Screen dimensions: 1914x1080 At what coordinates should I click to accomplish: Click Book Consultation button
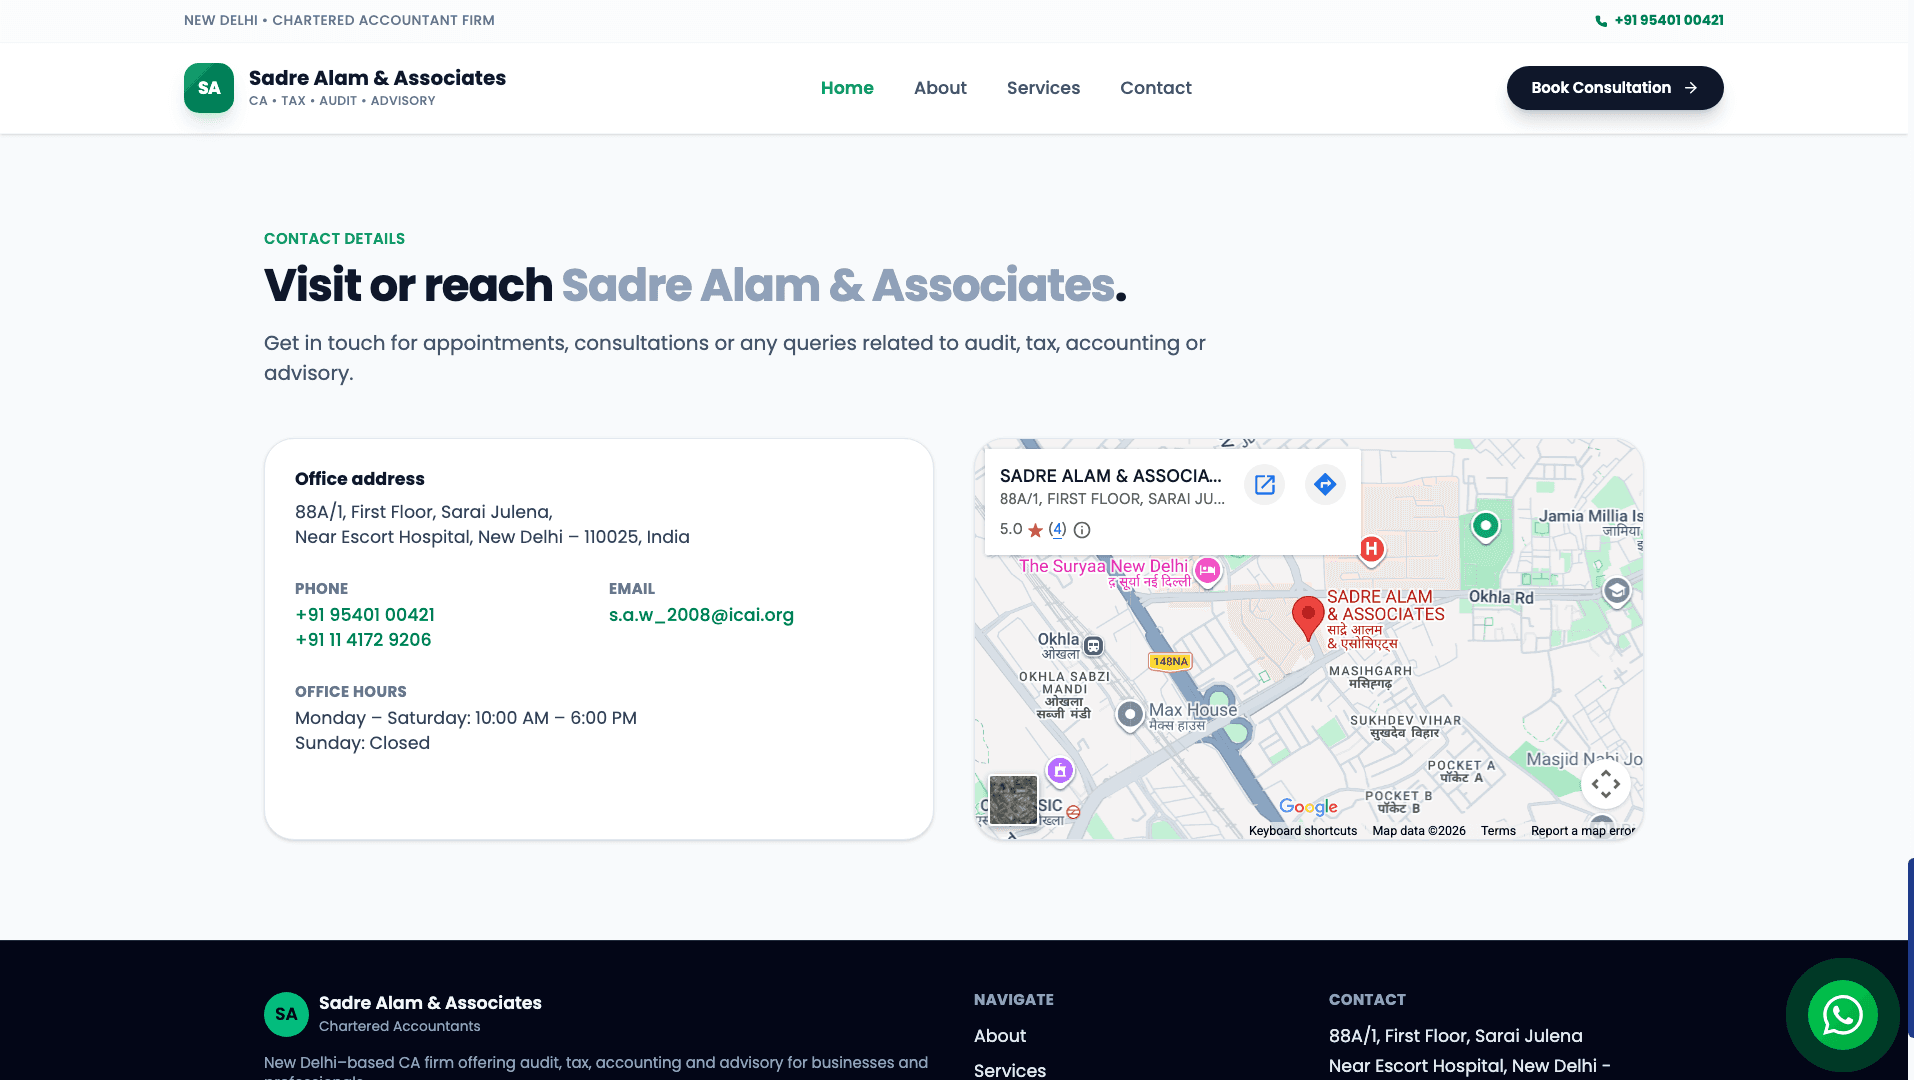coord(1615,88)
